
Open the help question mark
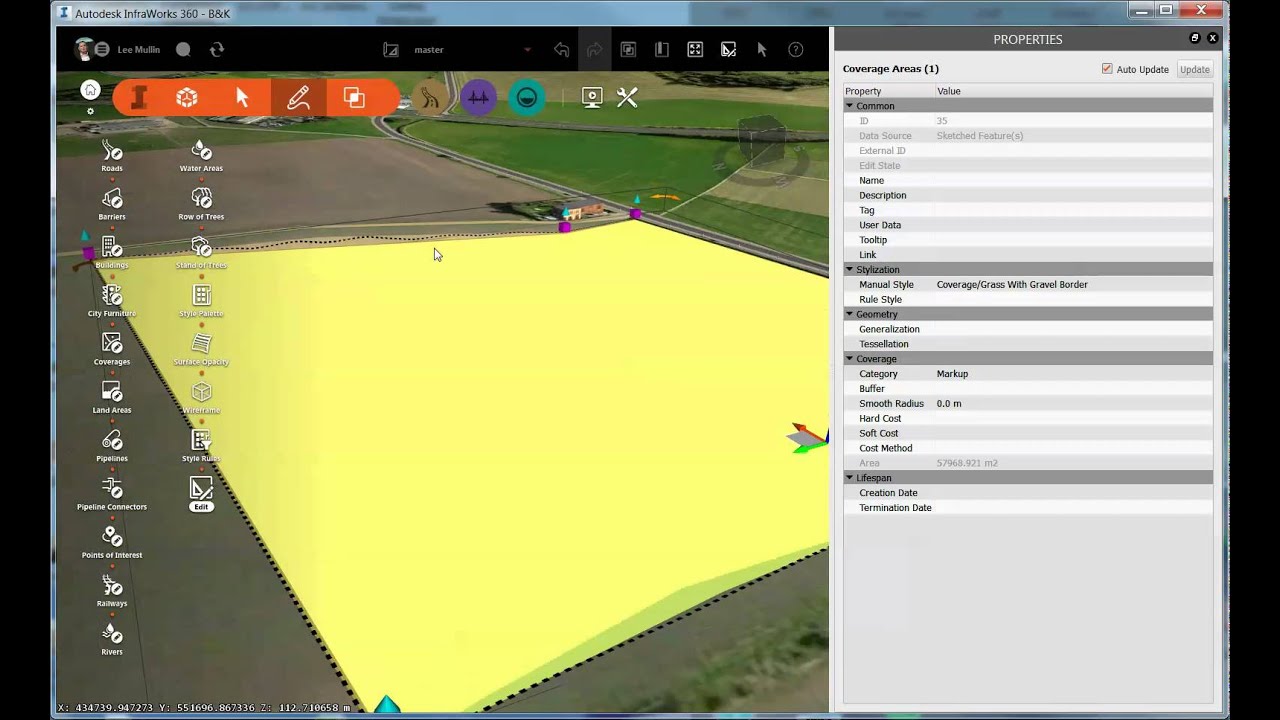pos(796,49)
